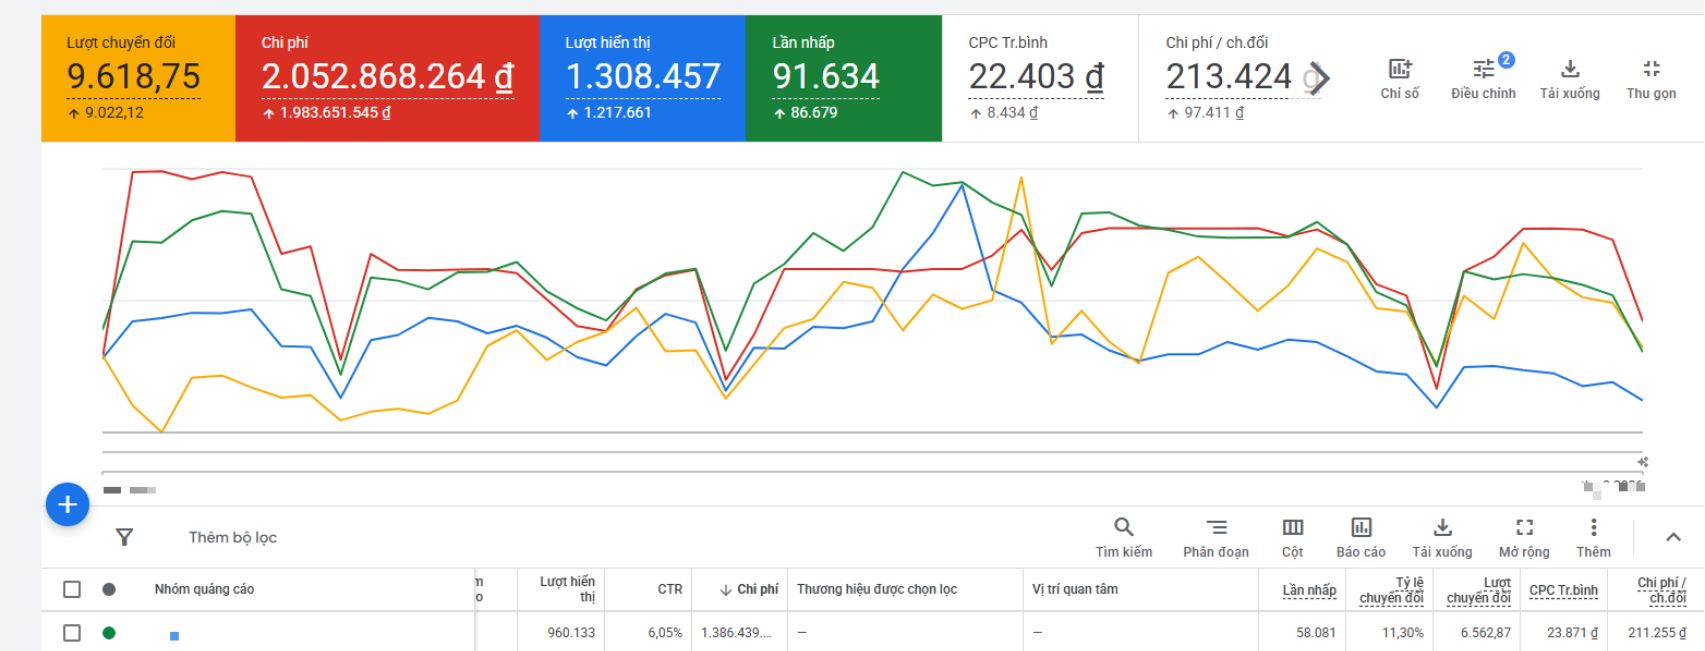Screen dimensions: 1705x651
Task: Tick checkbox in first ad group row
Action: tap(72, 632)
